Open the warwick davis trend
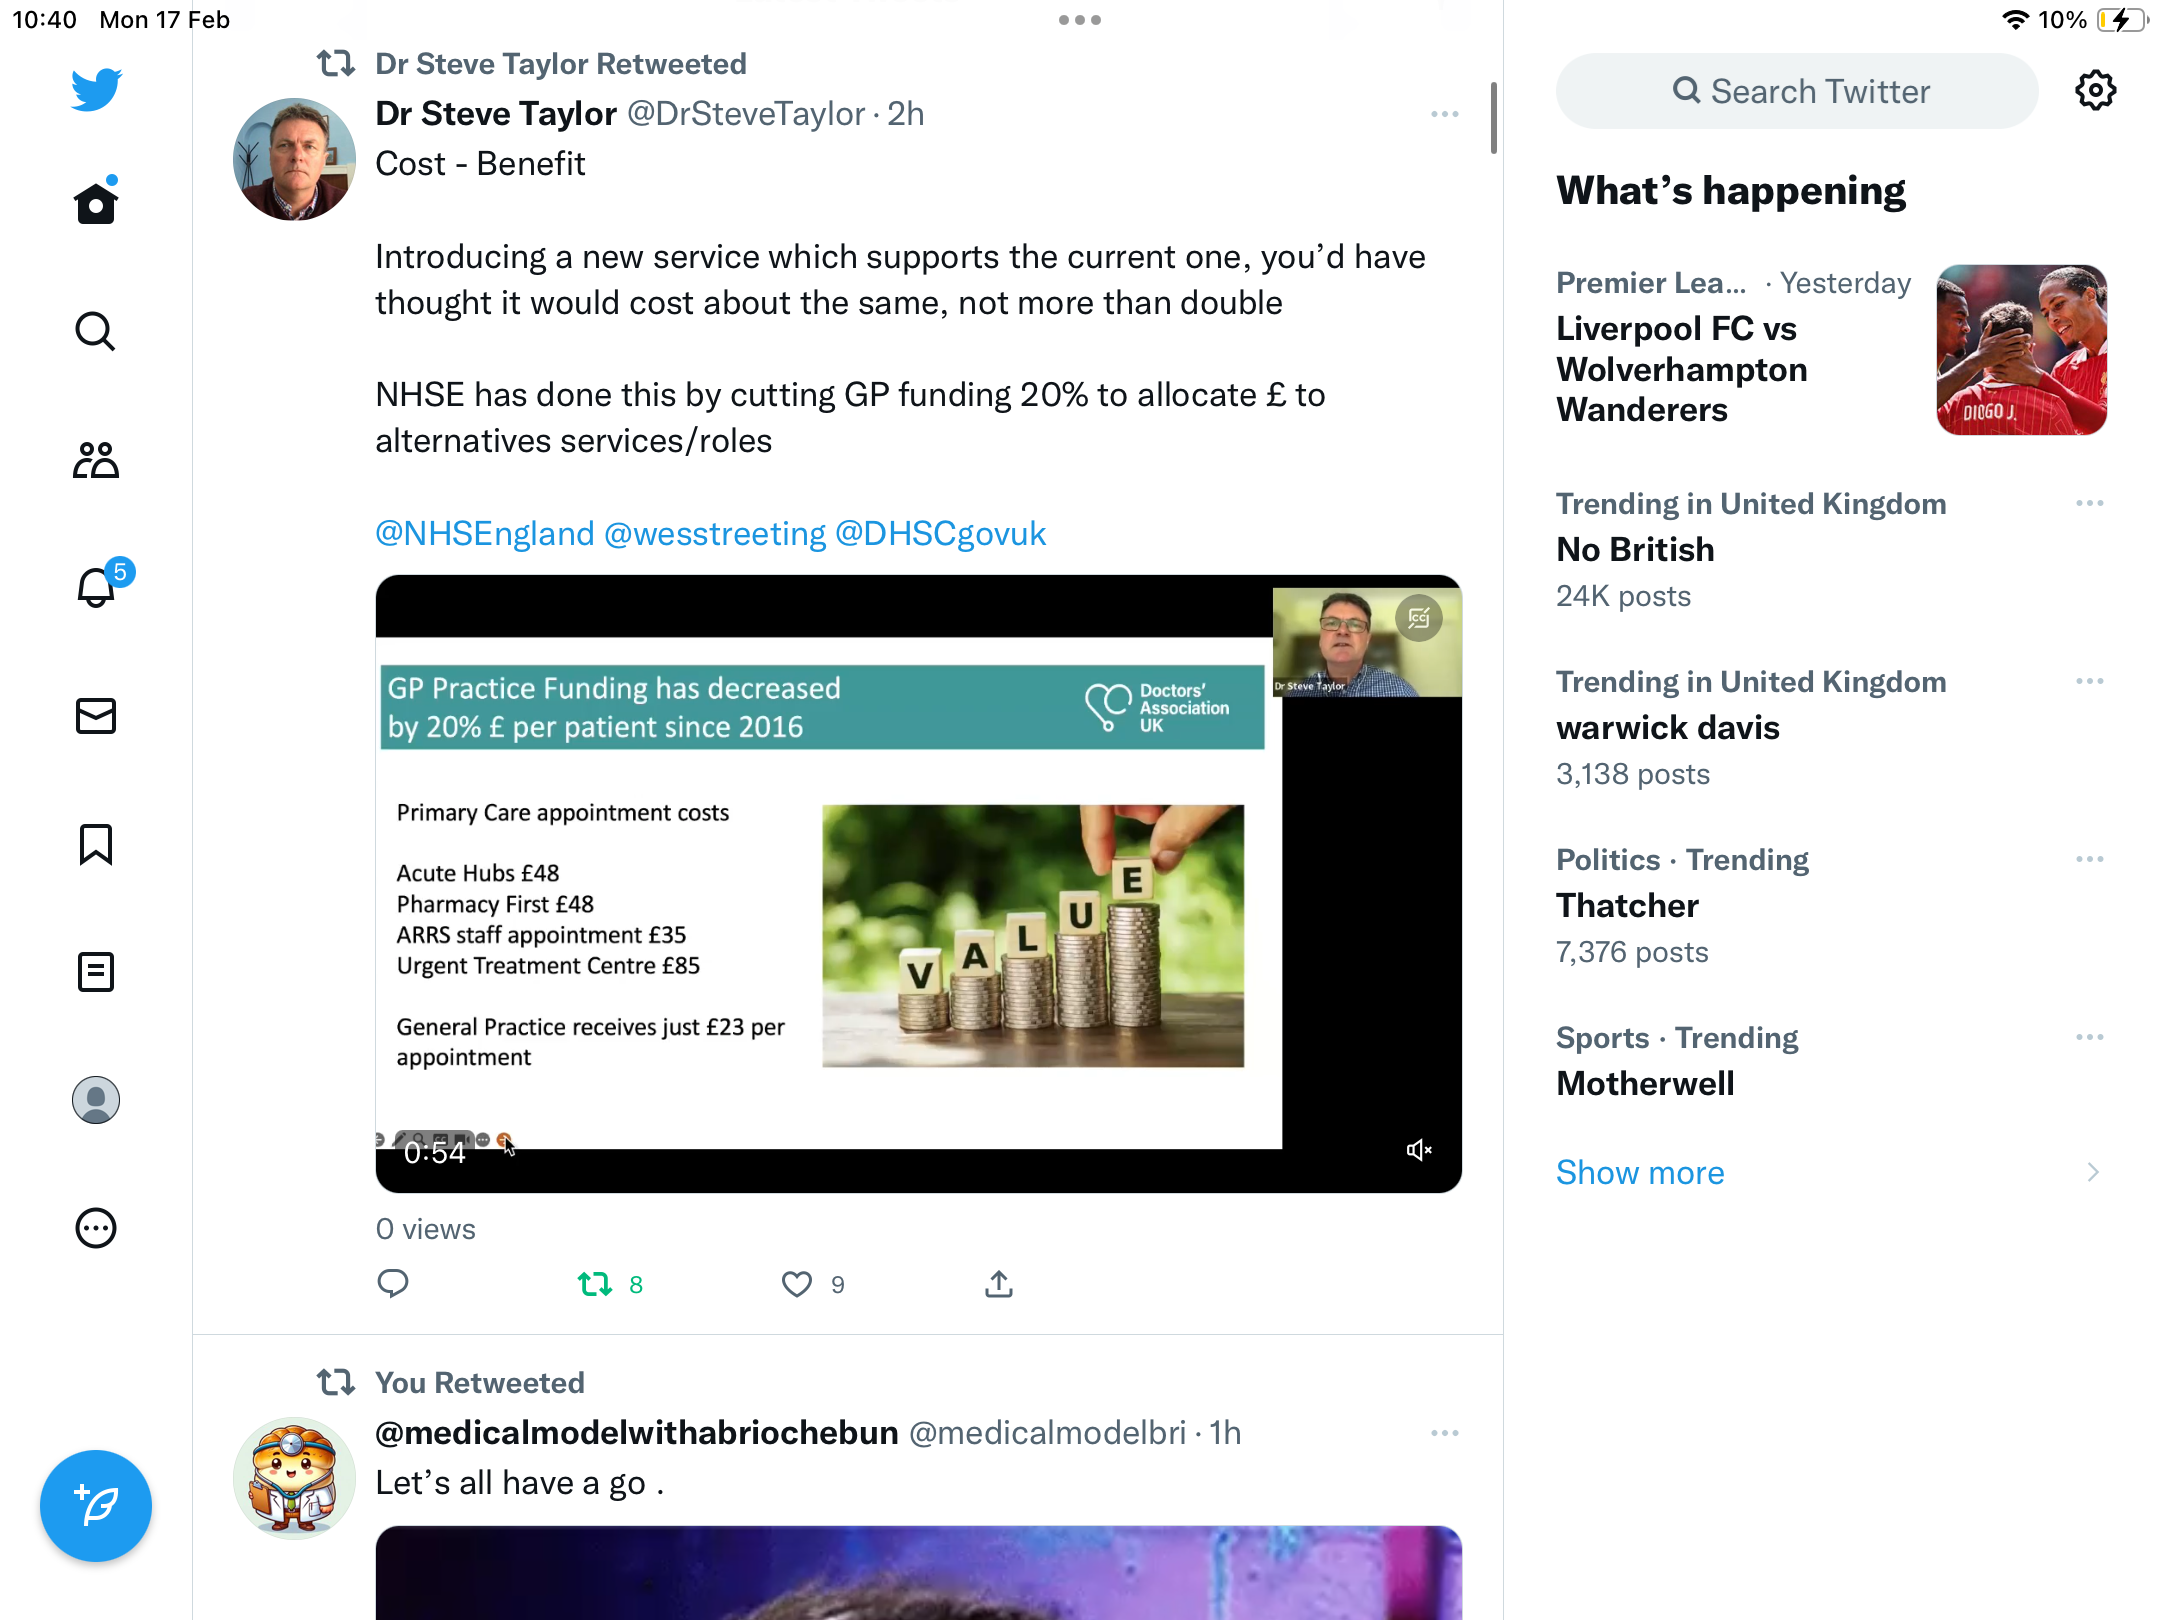This screenshot has height=1620, width=2160. point(1668,727)
